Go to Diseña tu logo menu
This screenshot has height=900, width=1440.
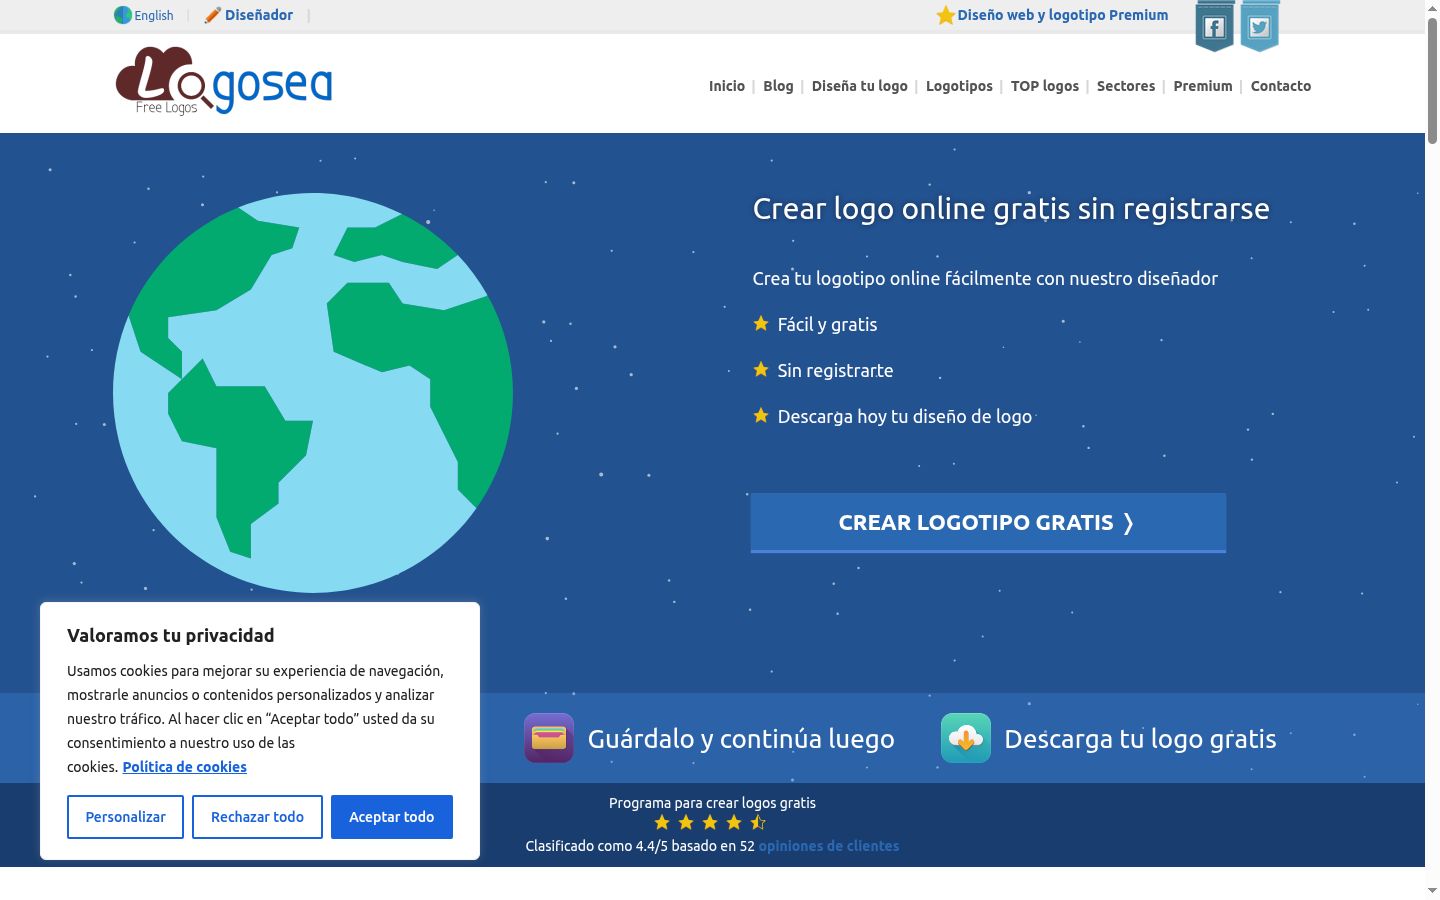(860, 86)
